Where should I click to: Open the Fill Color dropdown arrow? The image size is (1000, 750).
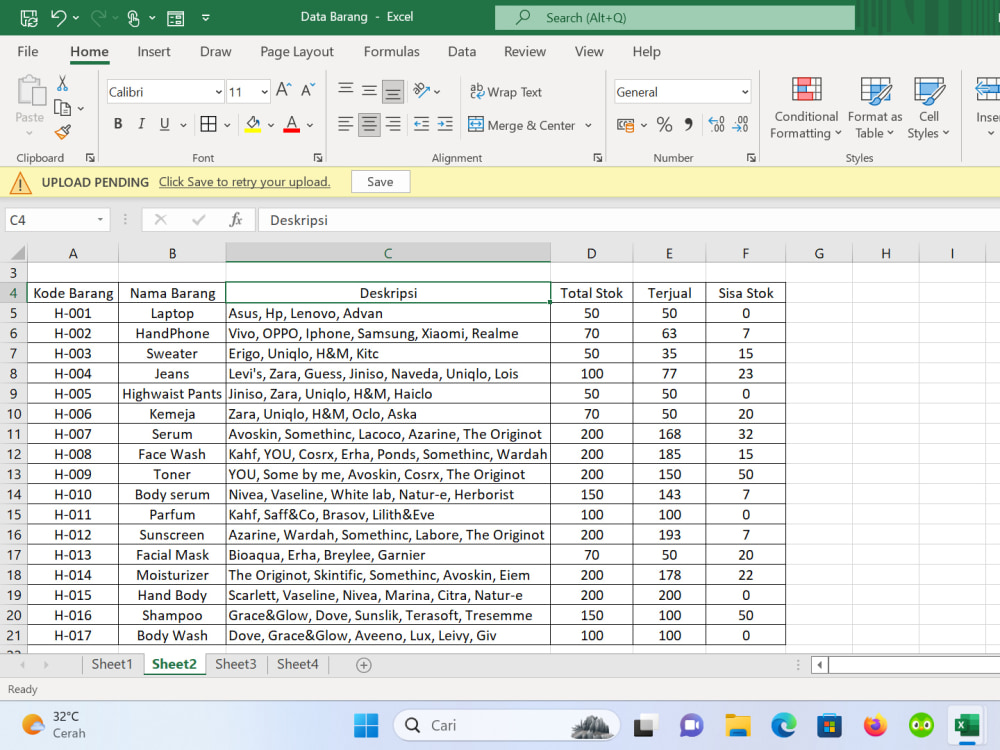(270, 125)
